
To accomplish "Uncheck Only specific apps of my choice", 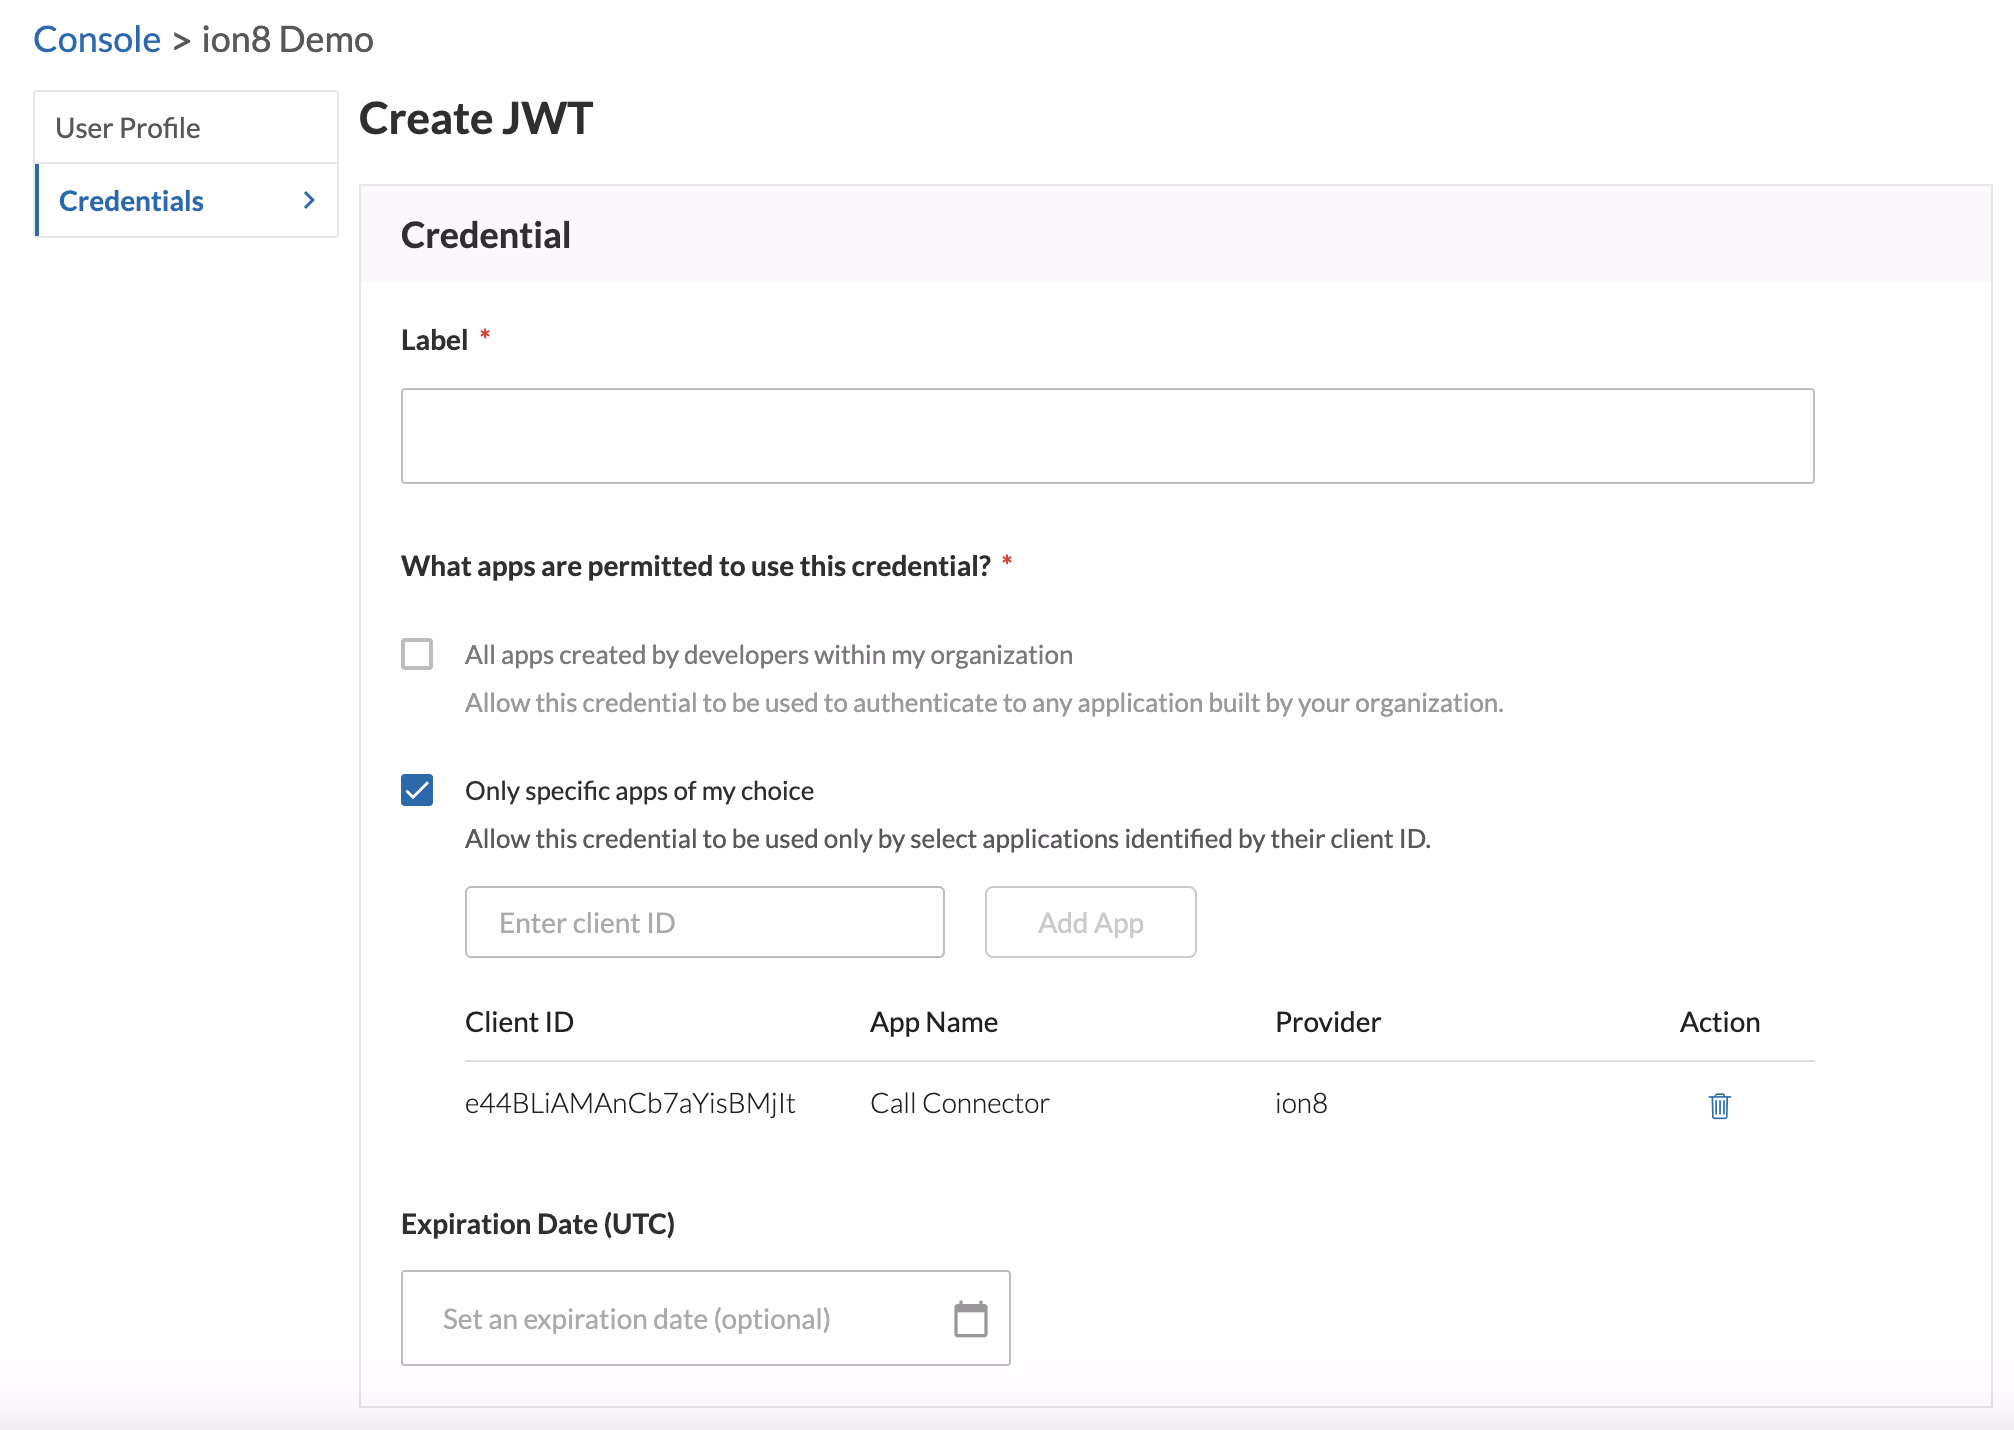I will click(x=417, y=790).
